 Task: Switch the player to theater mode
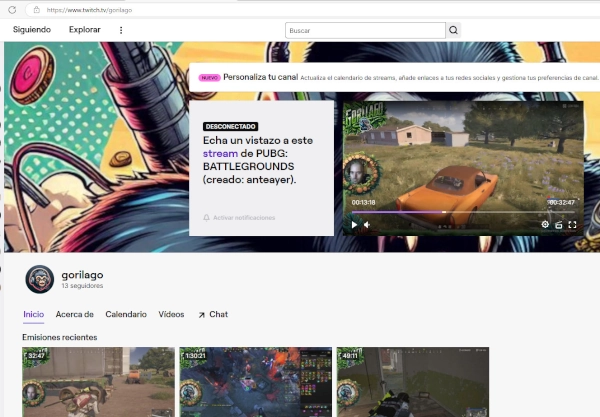tap(559, 225)
